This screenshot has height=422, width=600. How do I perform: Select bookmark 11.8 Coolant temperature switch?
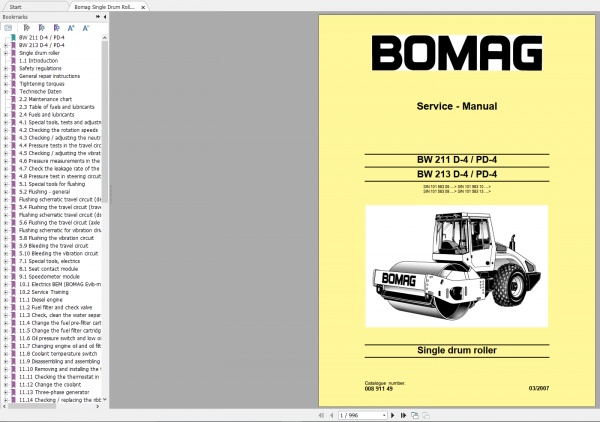(58, 354)
